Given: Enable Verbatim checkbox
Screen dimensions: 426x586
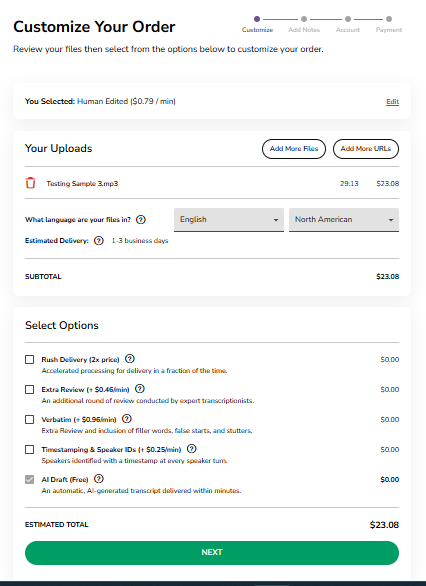Looking at the screenshot, I should point(30,419).
